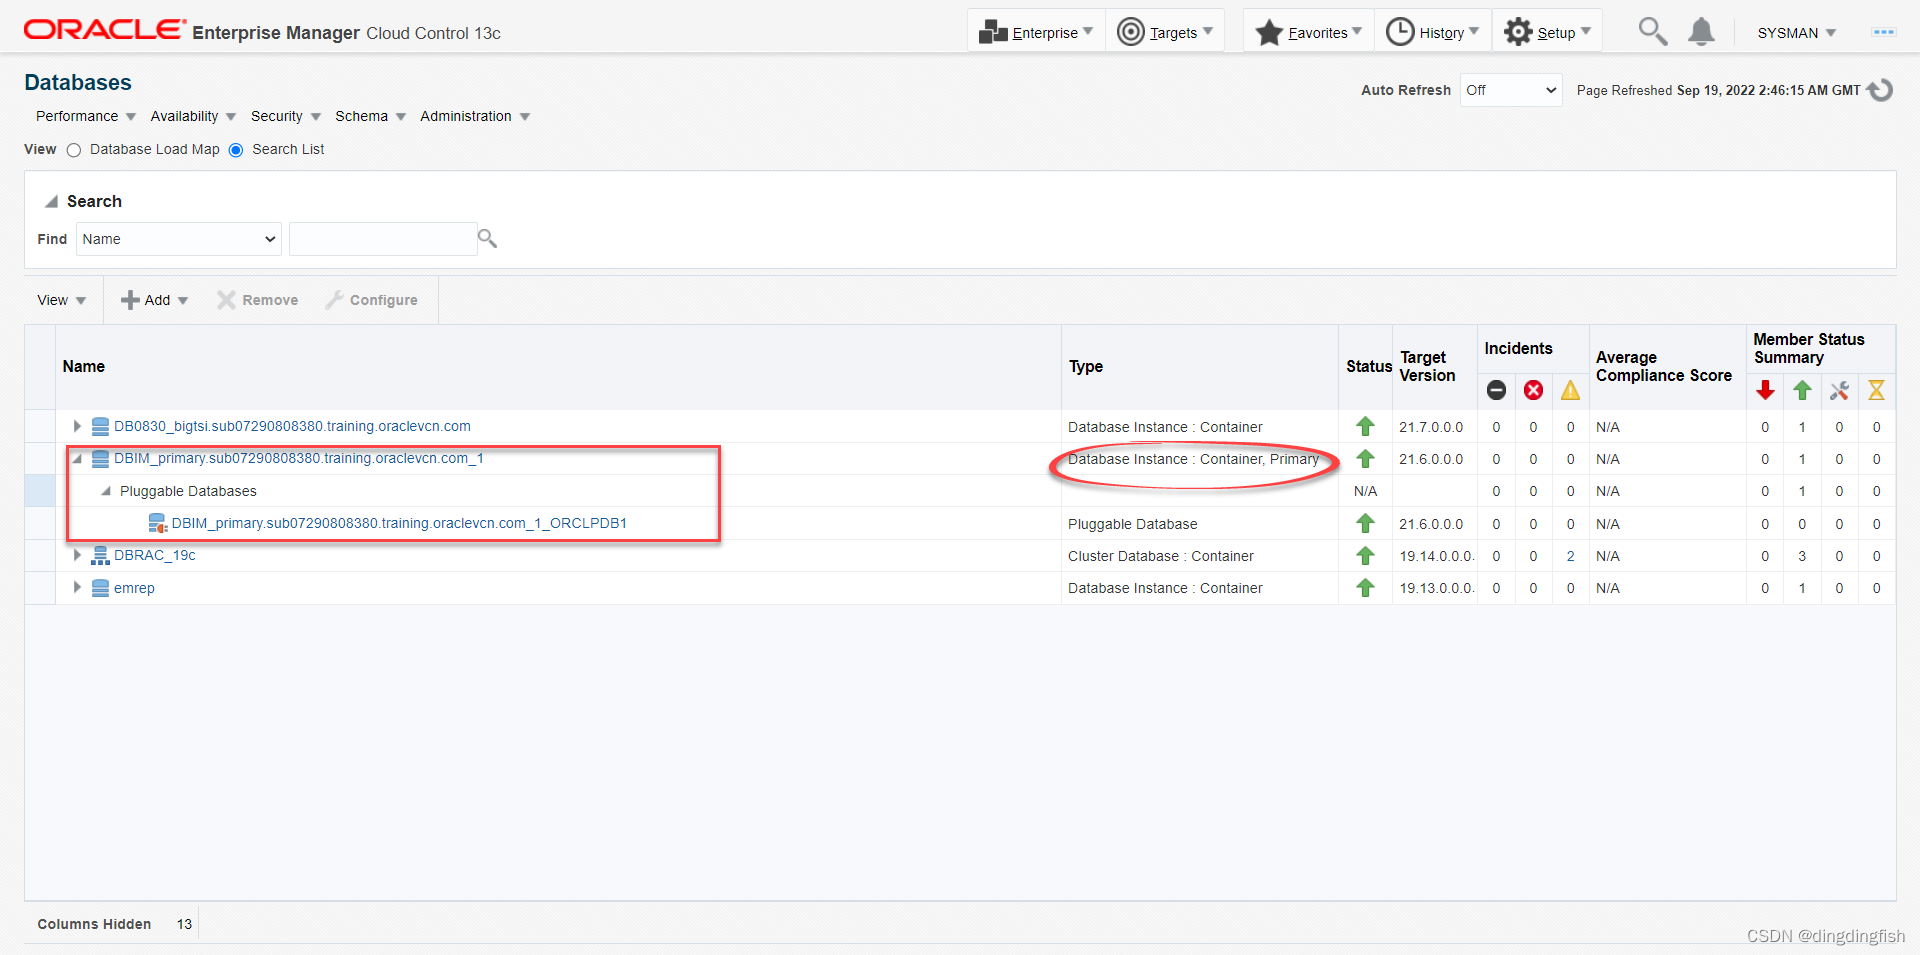Click the Targets bullseye icon

[1130, 32]
